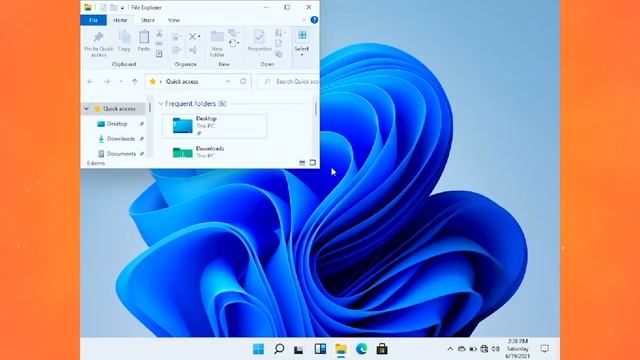Open the Widgets panel on taskbar
640x360 pixels.
(320, 349)
